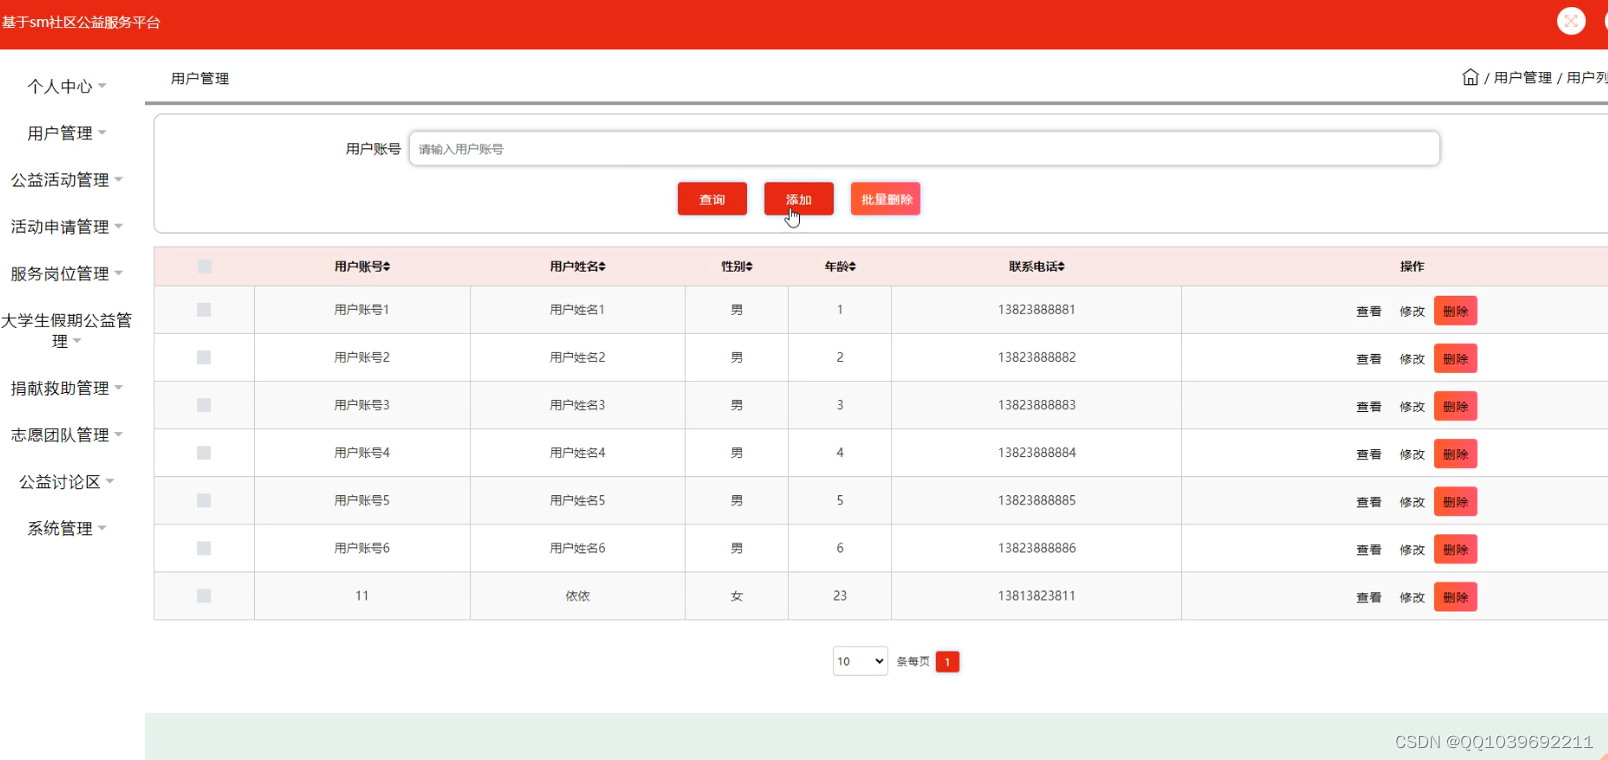Click the round close icon in red header
Viewport: 1608px width, 760px height.
click(1571, 21)
